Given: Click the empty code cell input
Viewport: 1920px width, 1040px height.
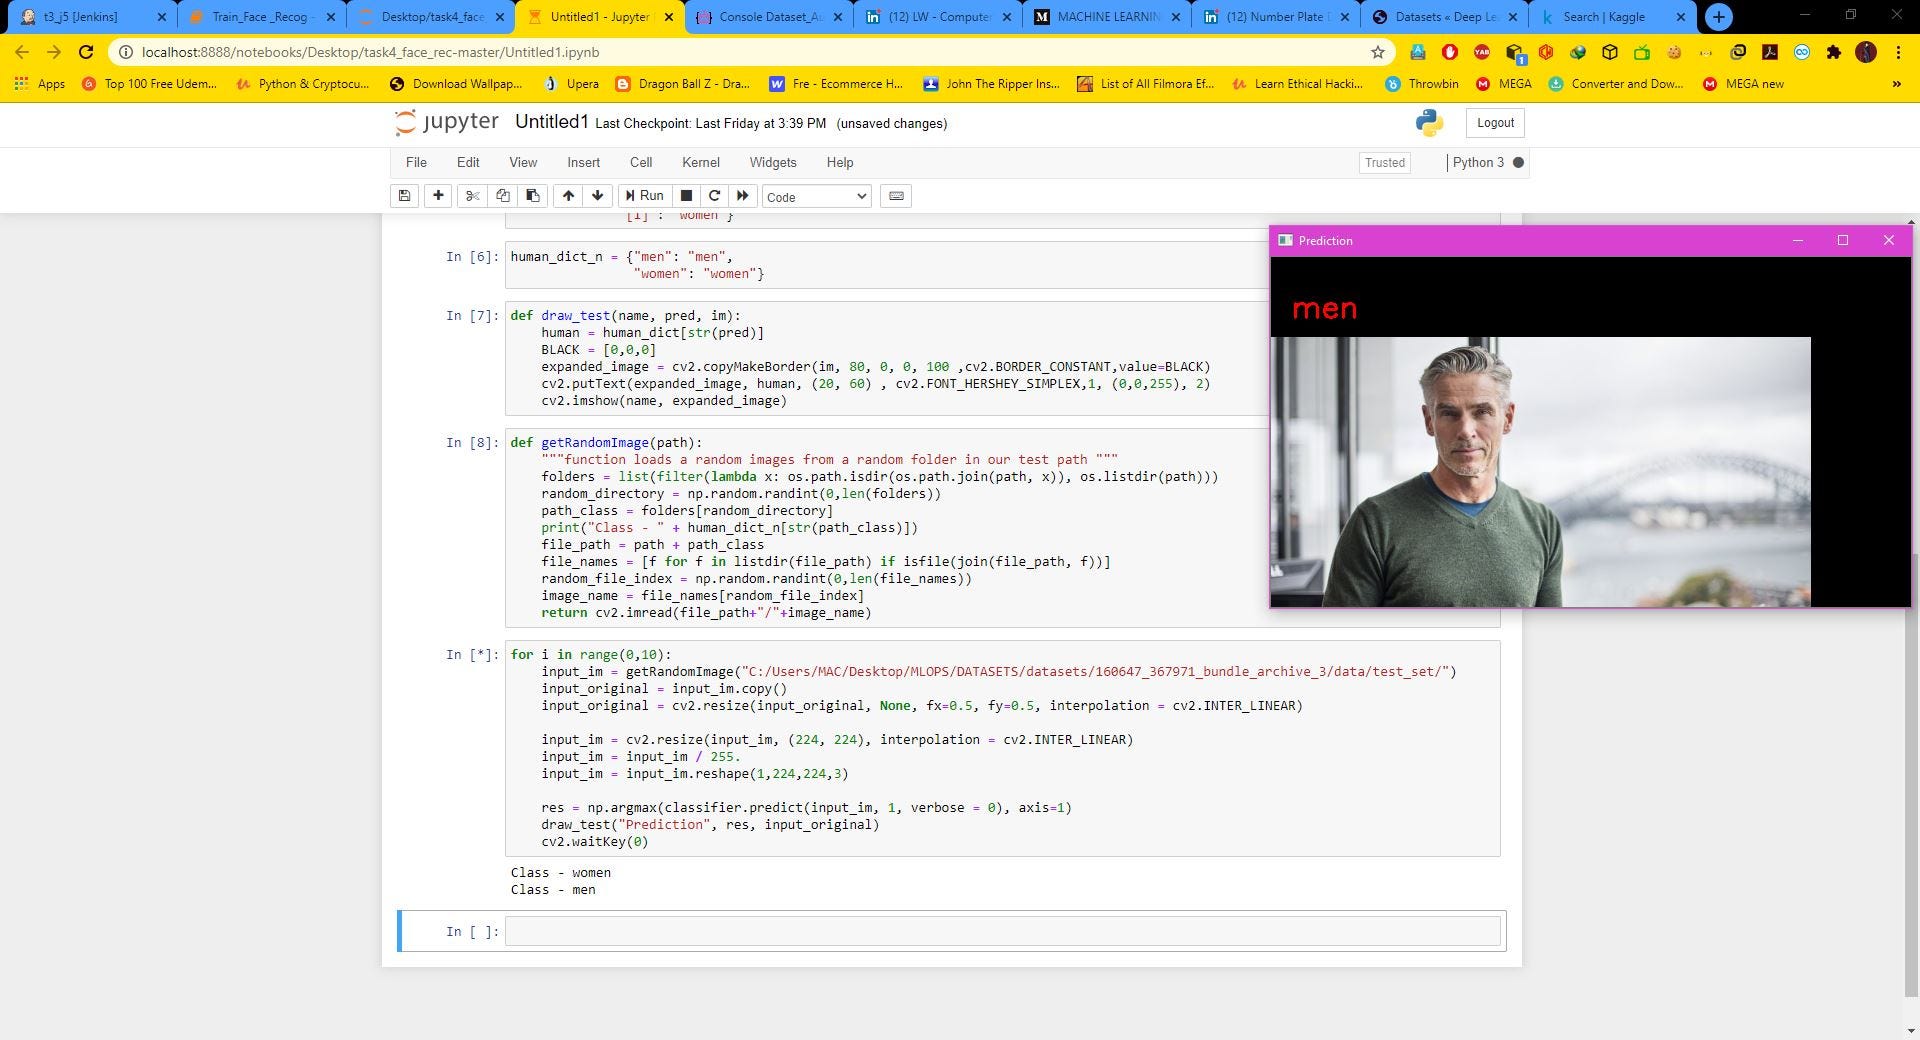Looking at the screenshot, I should click(1002, 931).
